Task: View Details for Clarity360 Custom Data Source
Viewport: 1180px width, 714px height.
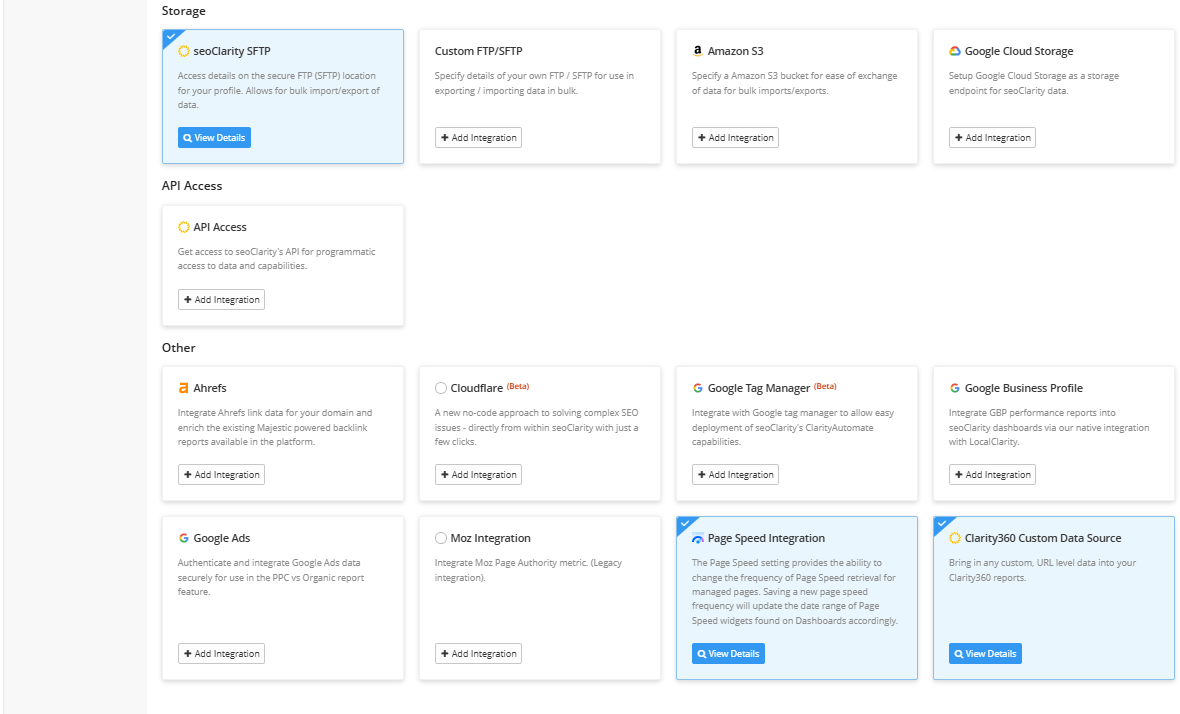Action: (985, 654)
